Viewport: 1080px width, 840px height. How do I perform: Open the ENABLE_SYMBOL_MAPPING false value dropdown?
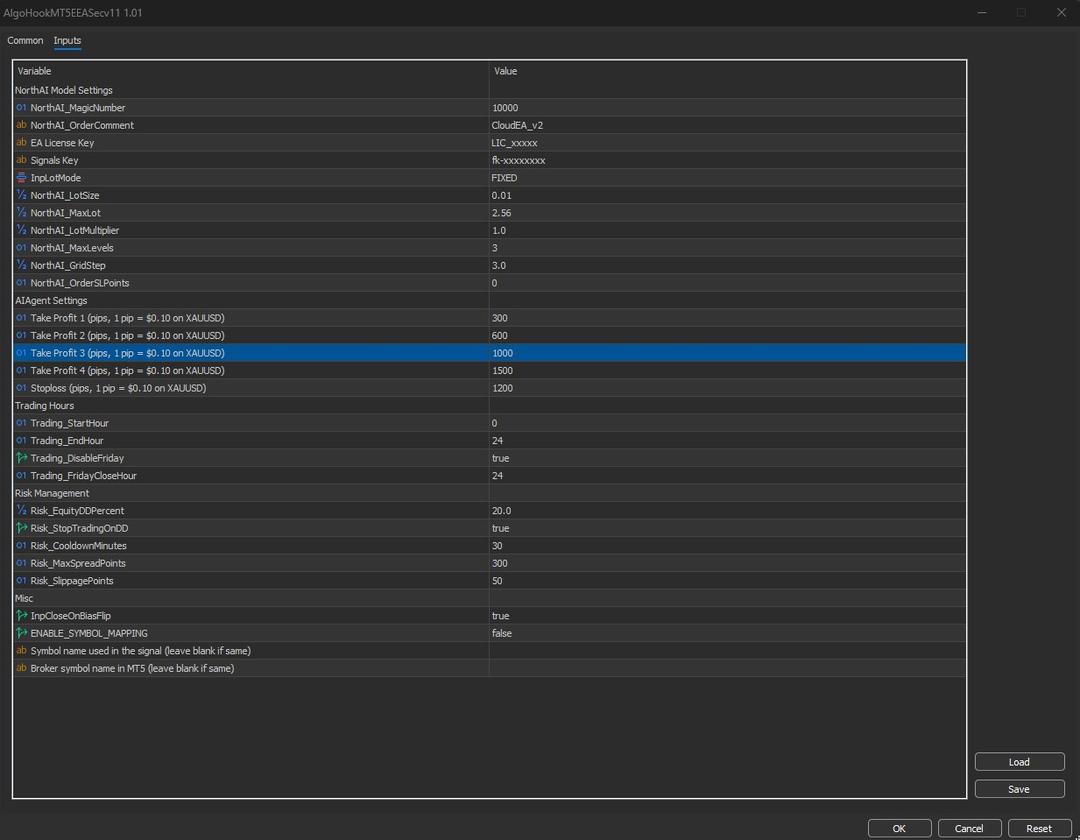[726, 633]
